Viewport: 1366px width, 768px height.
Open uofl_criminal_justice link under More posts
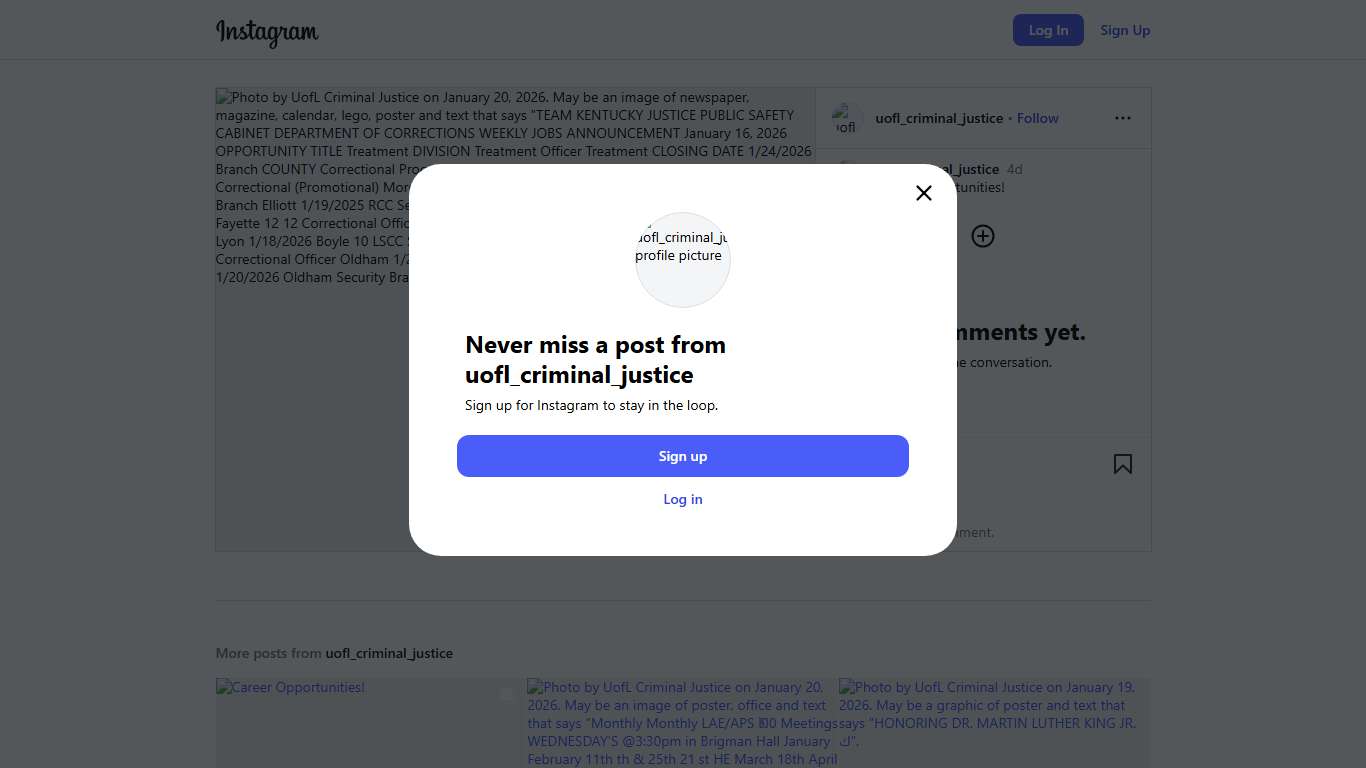(x=389, y=653)
